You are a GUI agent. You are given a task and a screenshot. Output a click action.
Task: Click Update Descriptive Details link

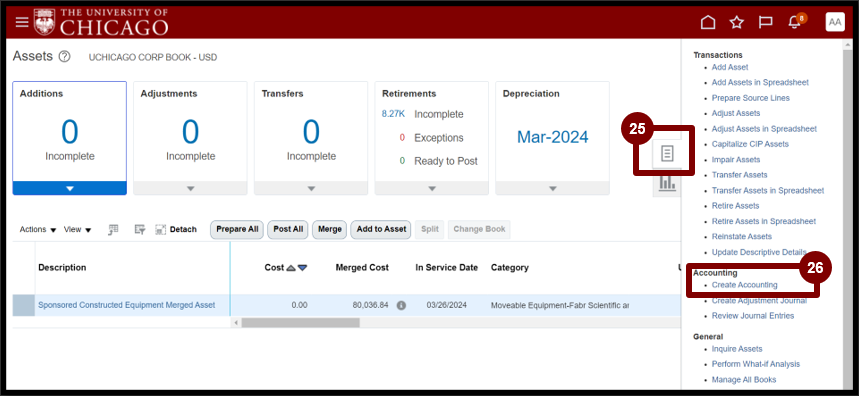click(759, 252)
